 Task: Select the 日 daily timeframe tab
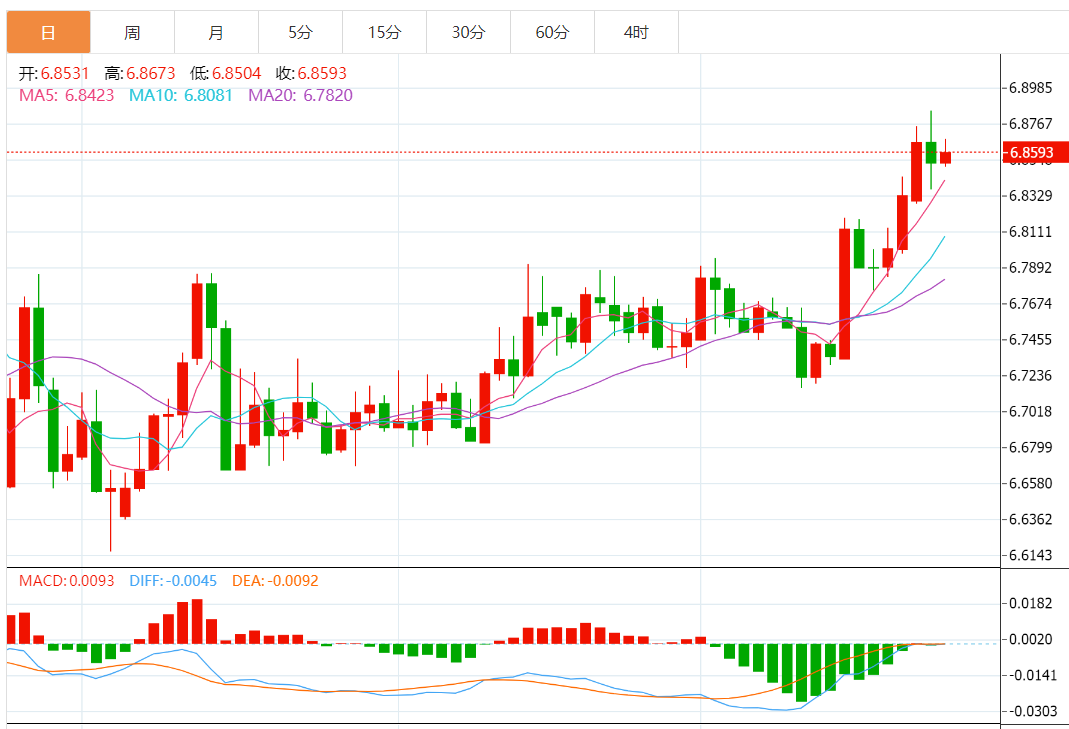48,32
